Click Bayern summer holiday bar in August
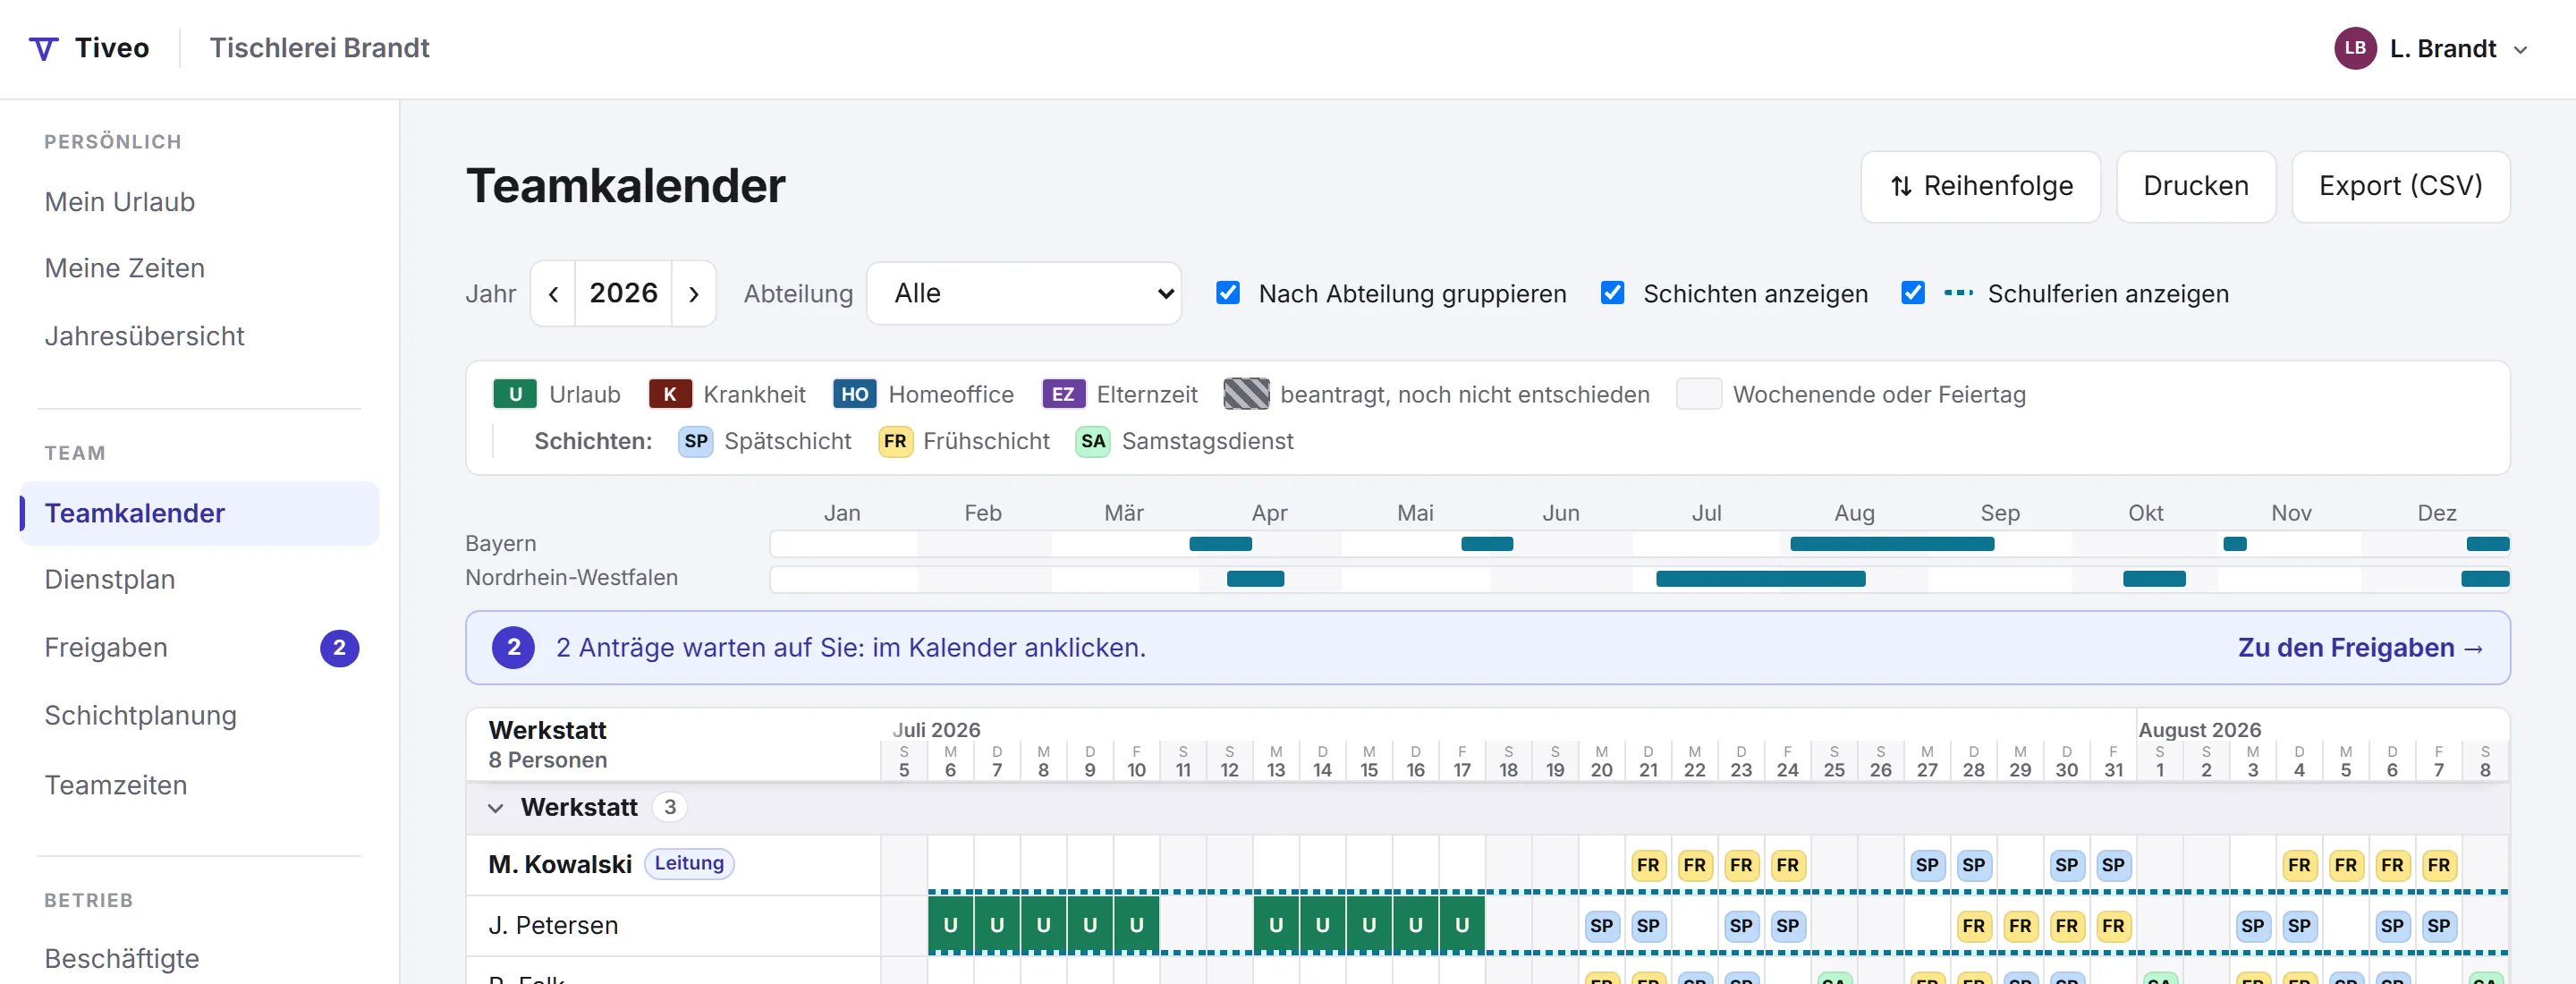The width and height of the screenshot is (2576, 984). click(1892, 544)
